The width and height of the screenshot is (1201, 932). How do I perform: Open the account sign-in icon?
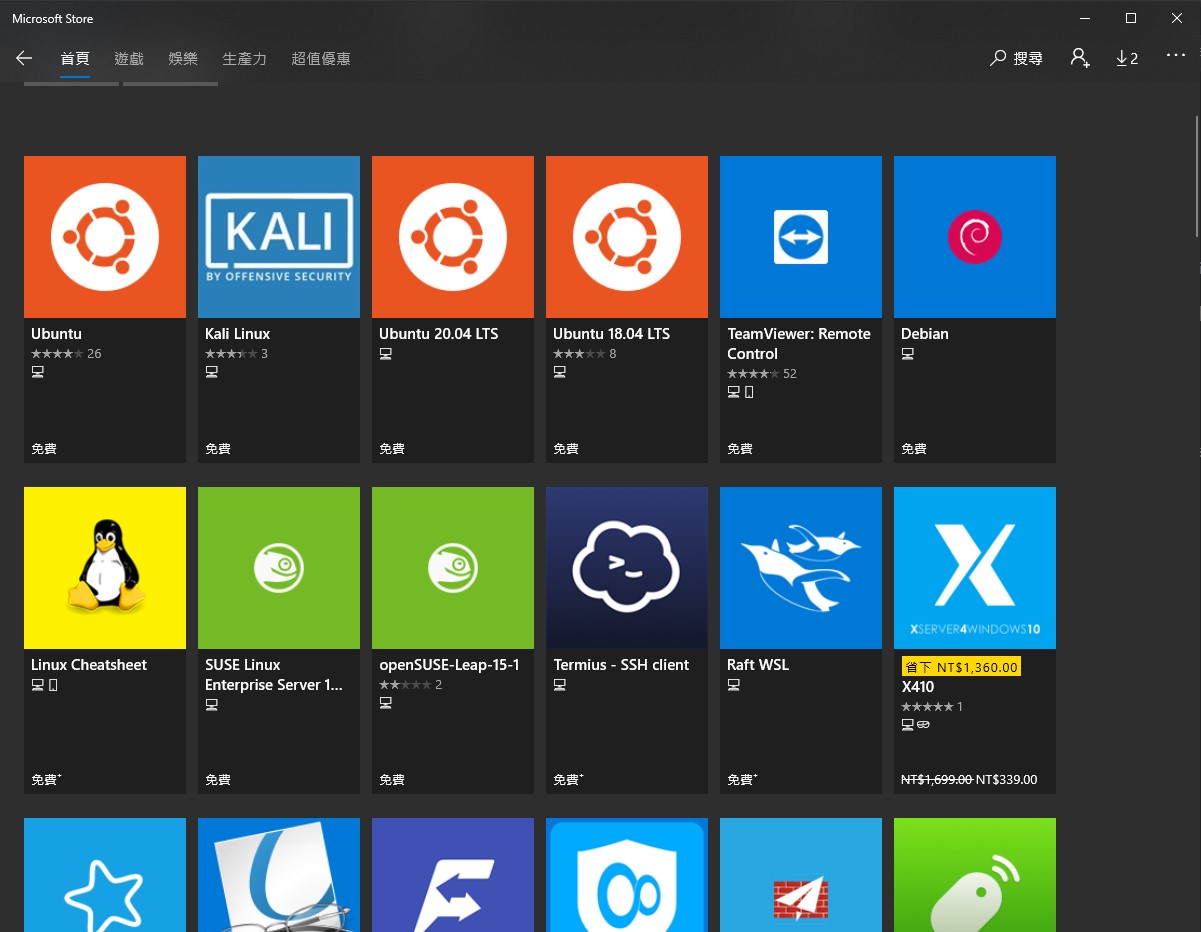tap(1080, 58)
